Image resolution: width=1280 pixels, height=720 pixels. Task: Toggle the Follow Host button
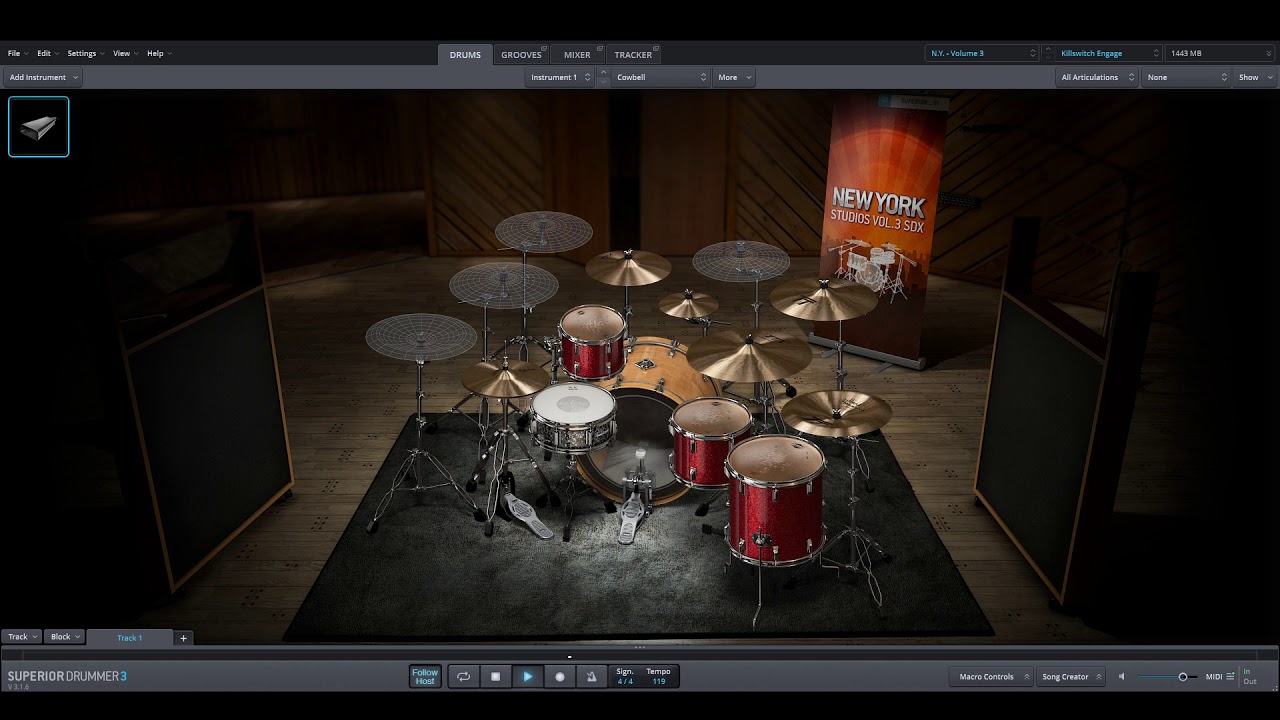coord(425,677)
